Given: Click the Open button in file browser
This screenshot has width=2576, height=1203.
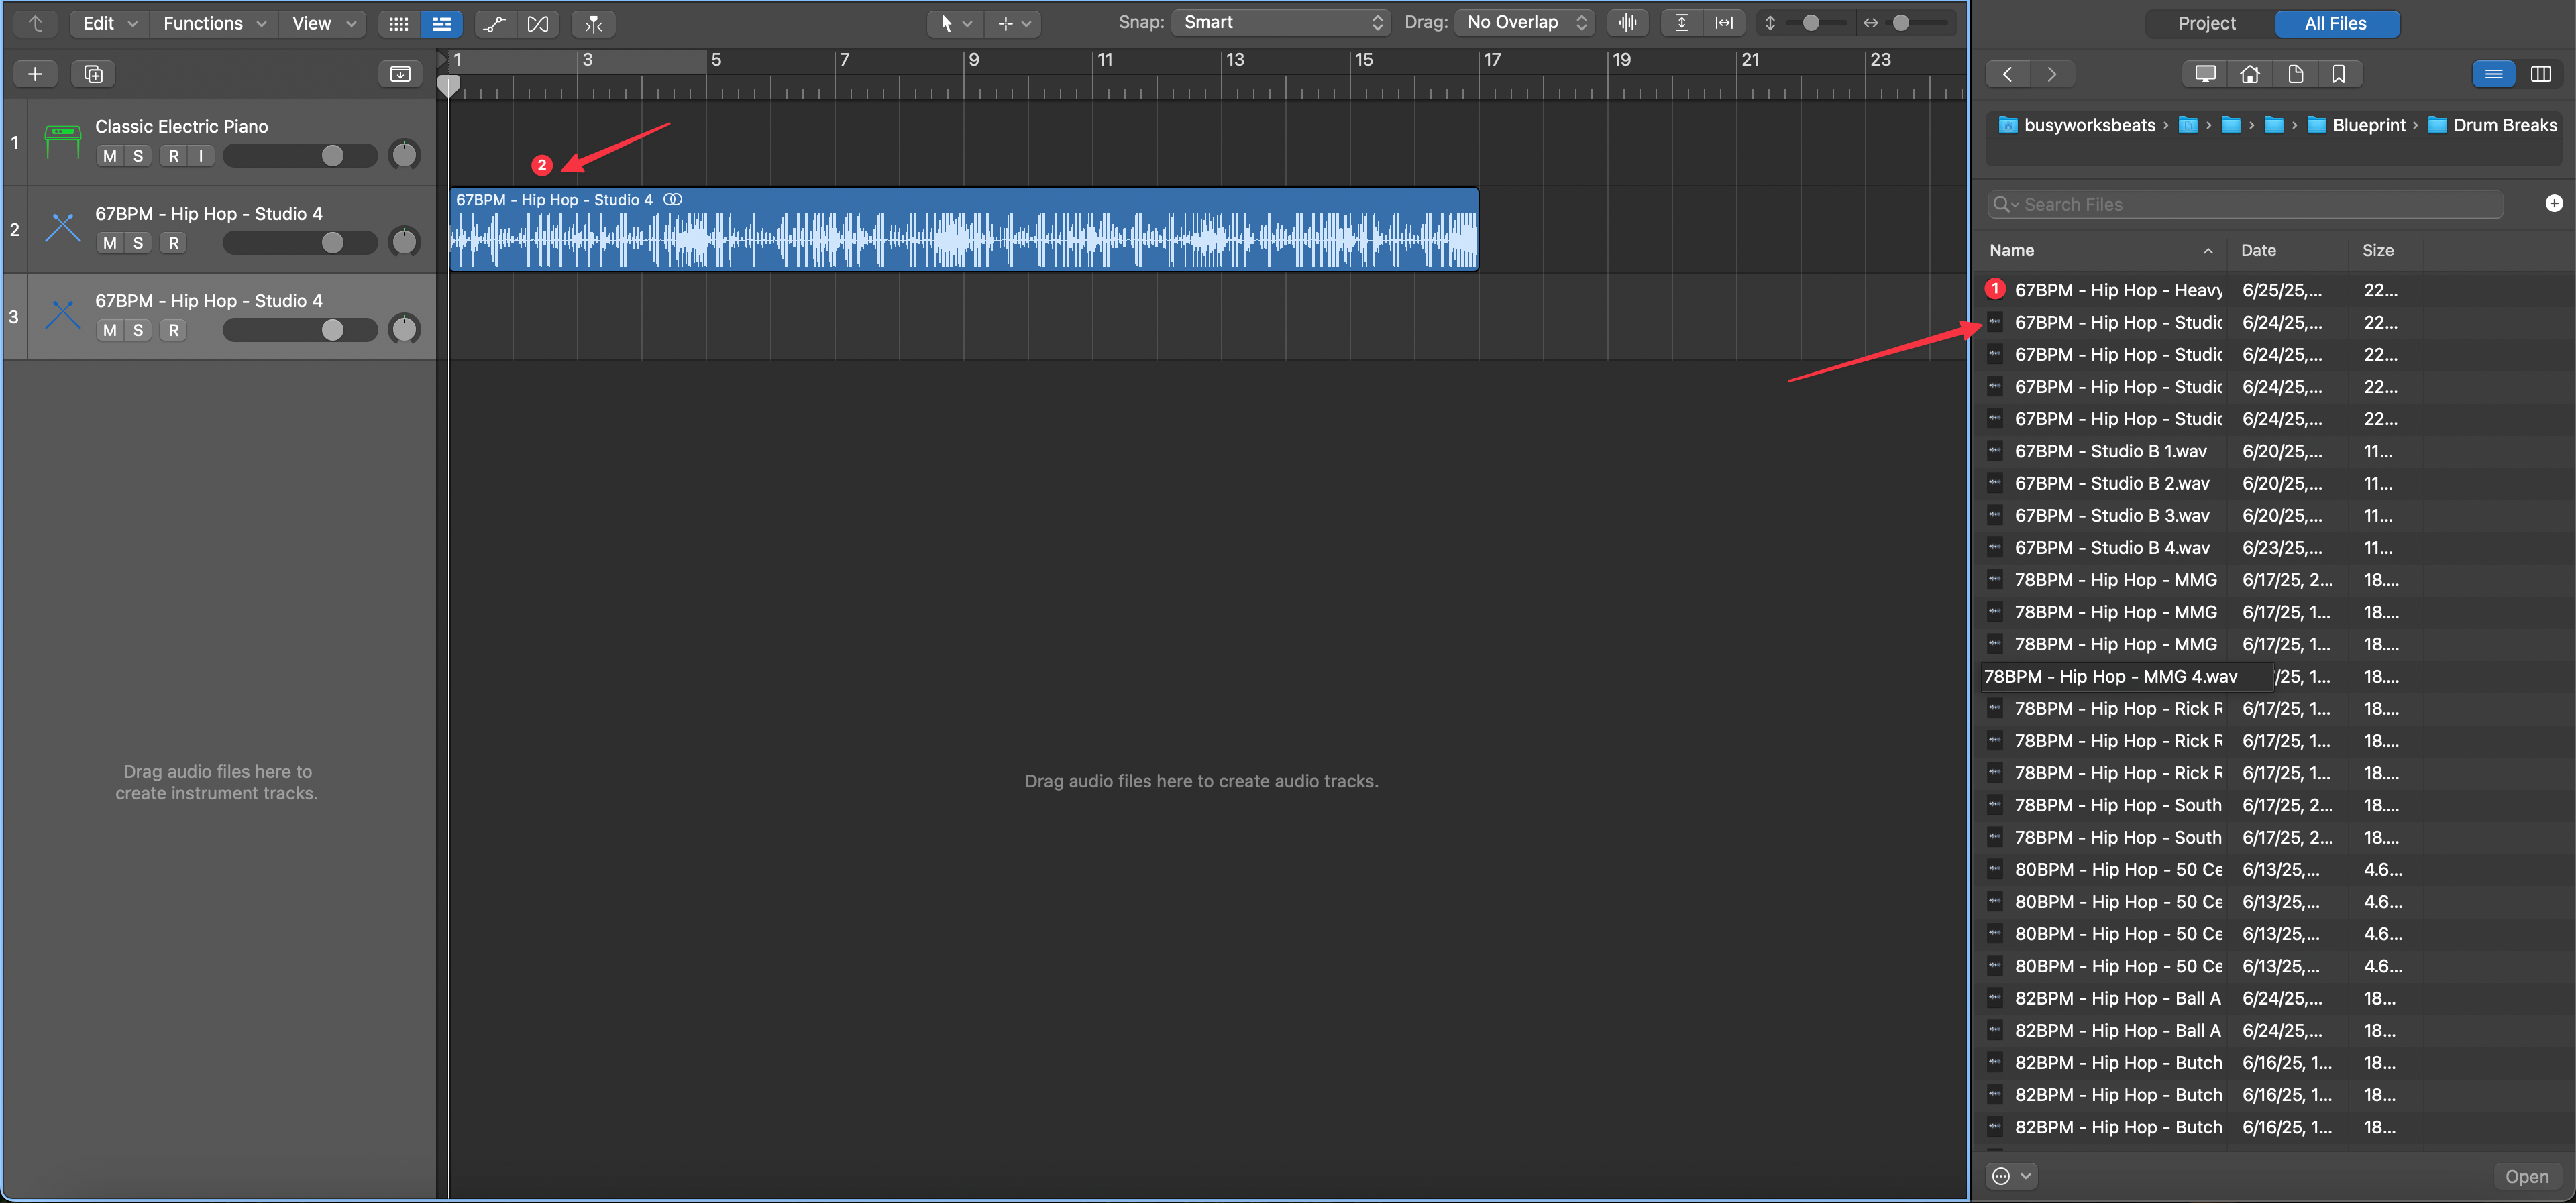Looking at the screenshot, I should pyautogui.click(x=2526, y=1176).
